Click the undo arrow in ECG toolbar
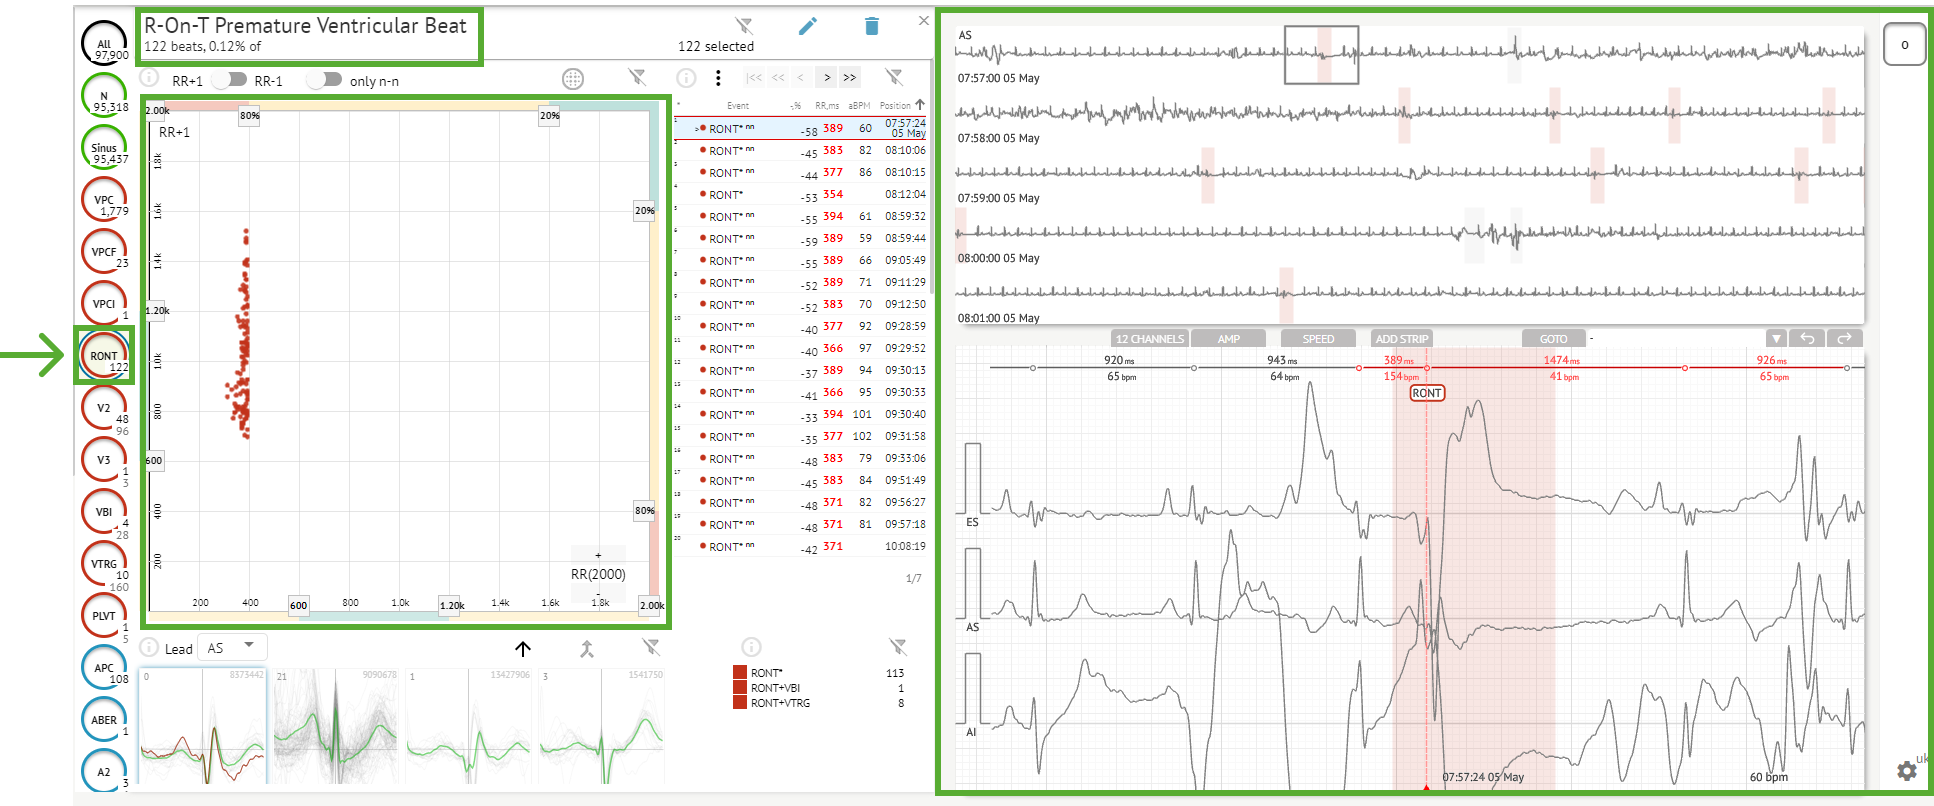Viewport: 1934px width, 806px height. [1808, 339]
